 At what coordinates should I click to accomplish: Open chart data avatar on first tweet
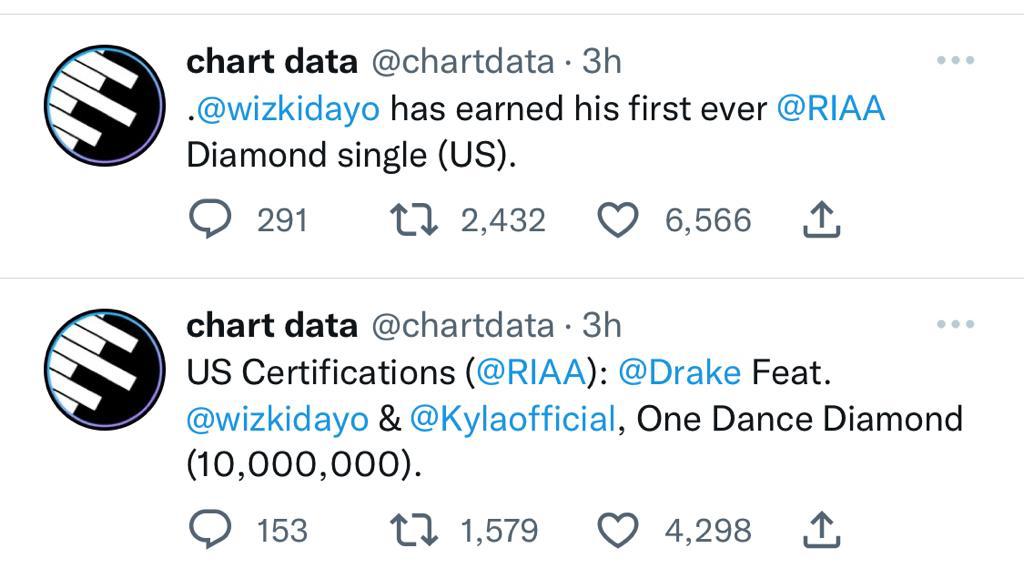(x=104, y=105)
